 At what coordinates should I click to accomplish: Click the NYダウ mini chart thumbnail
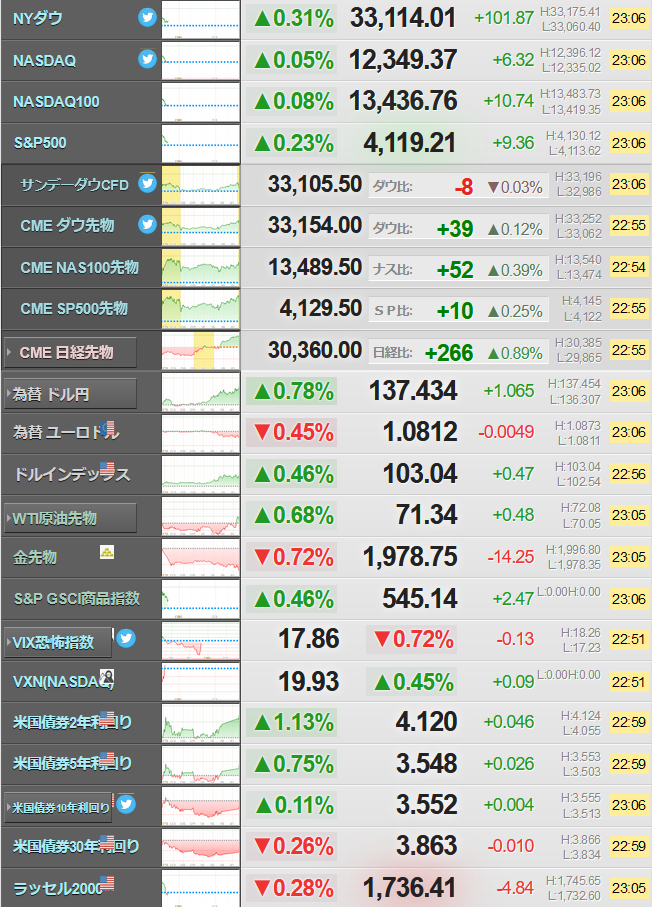coord(201,20)
